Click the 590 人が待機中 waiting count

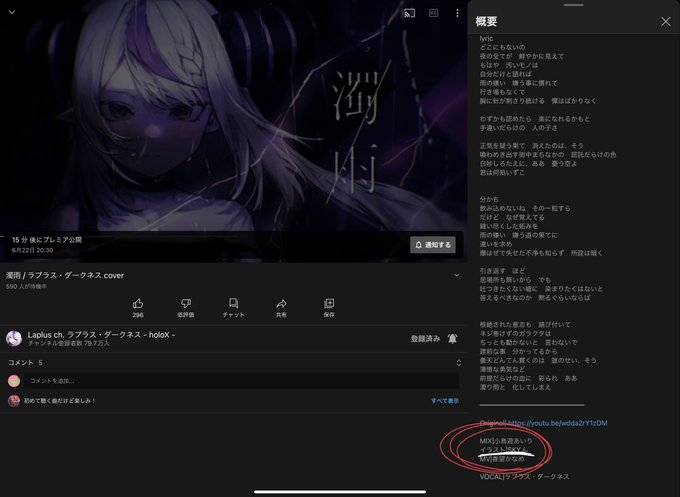[26, 287]
